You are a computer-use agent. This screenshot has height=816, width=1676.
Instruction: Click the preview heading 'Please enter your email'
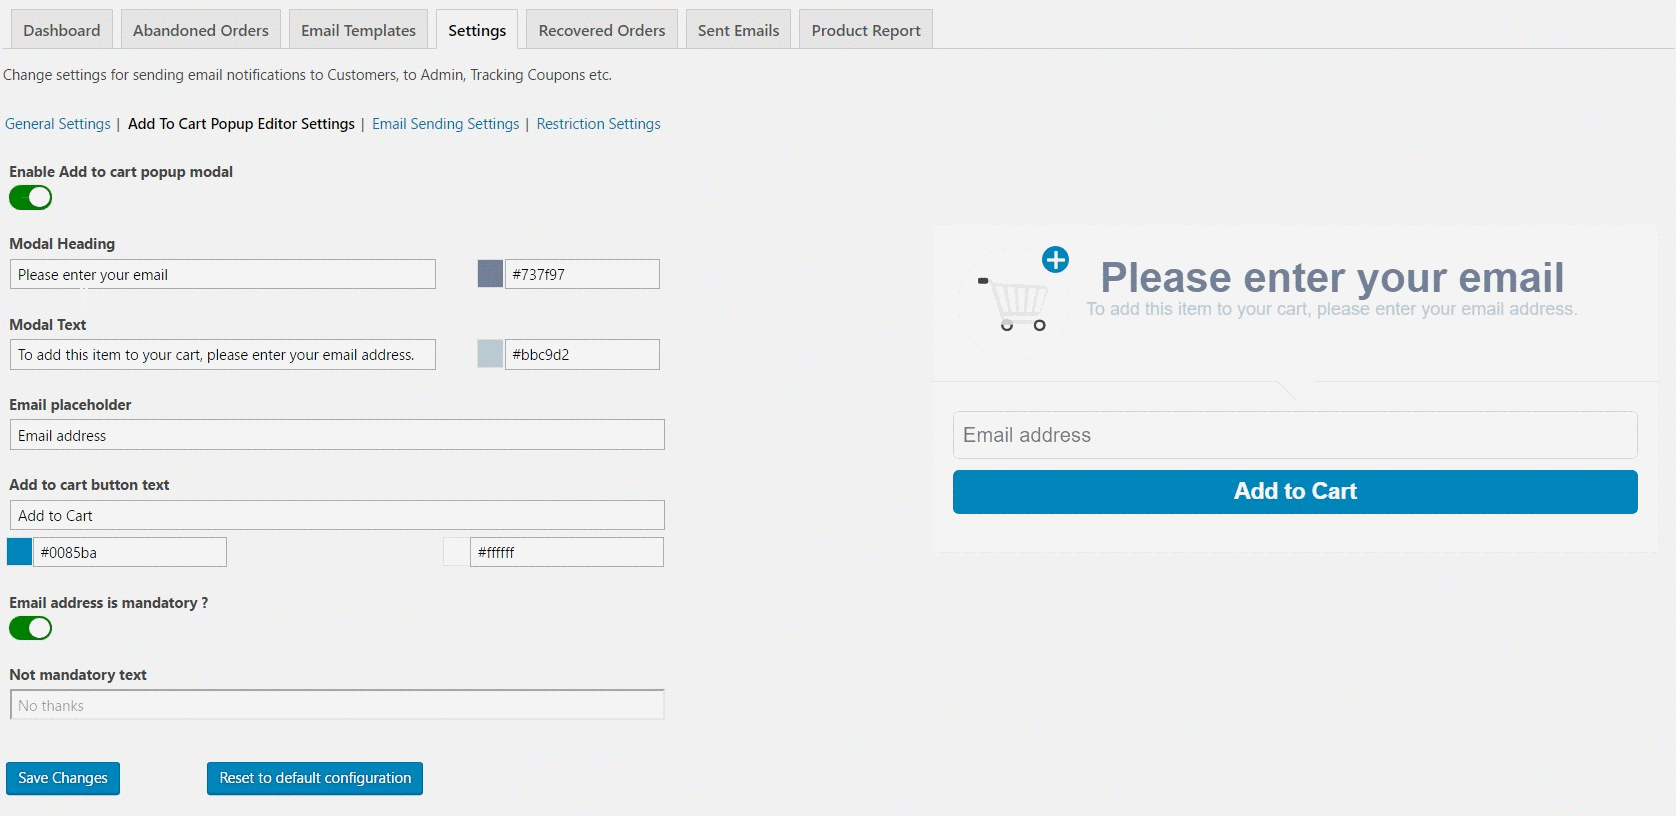point(1332,277)
